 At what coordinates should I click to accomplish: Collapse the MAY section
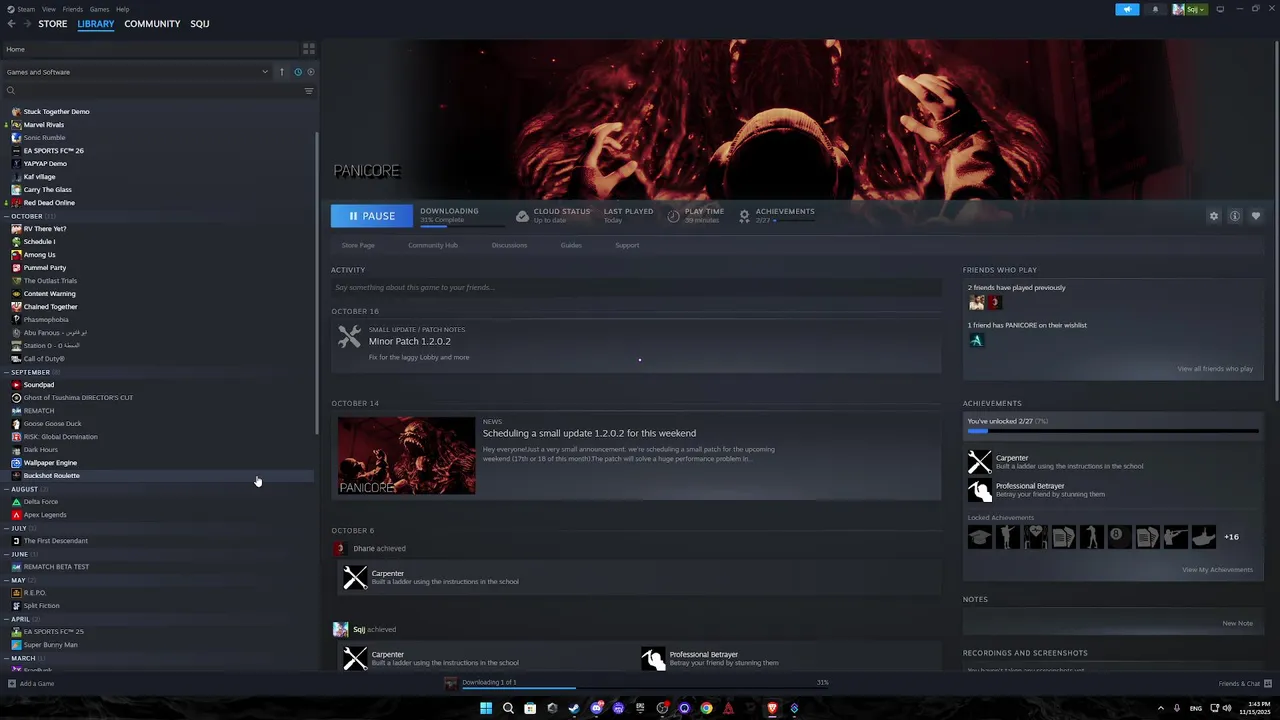(x=7, y=580)
